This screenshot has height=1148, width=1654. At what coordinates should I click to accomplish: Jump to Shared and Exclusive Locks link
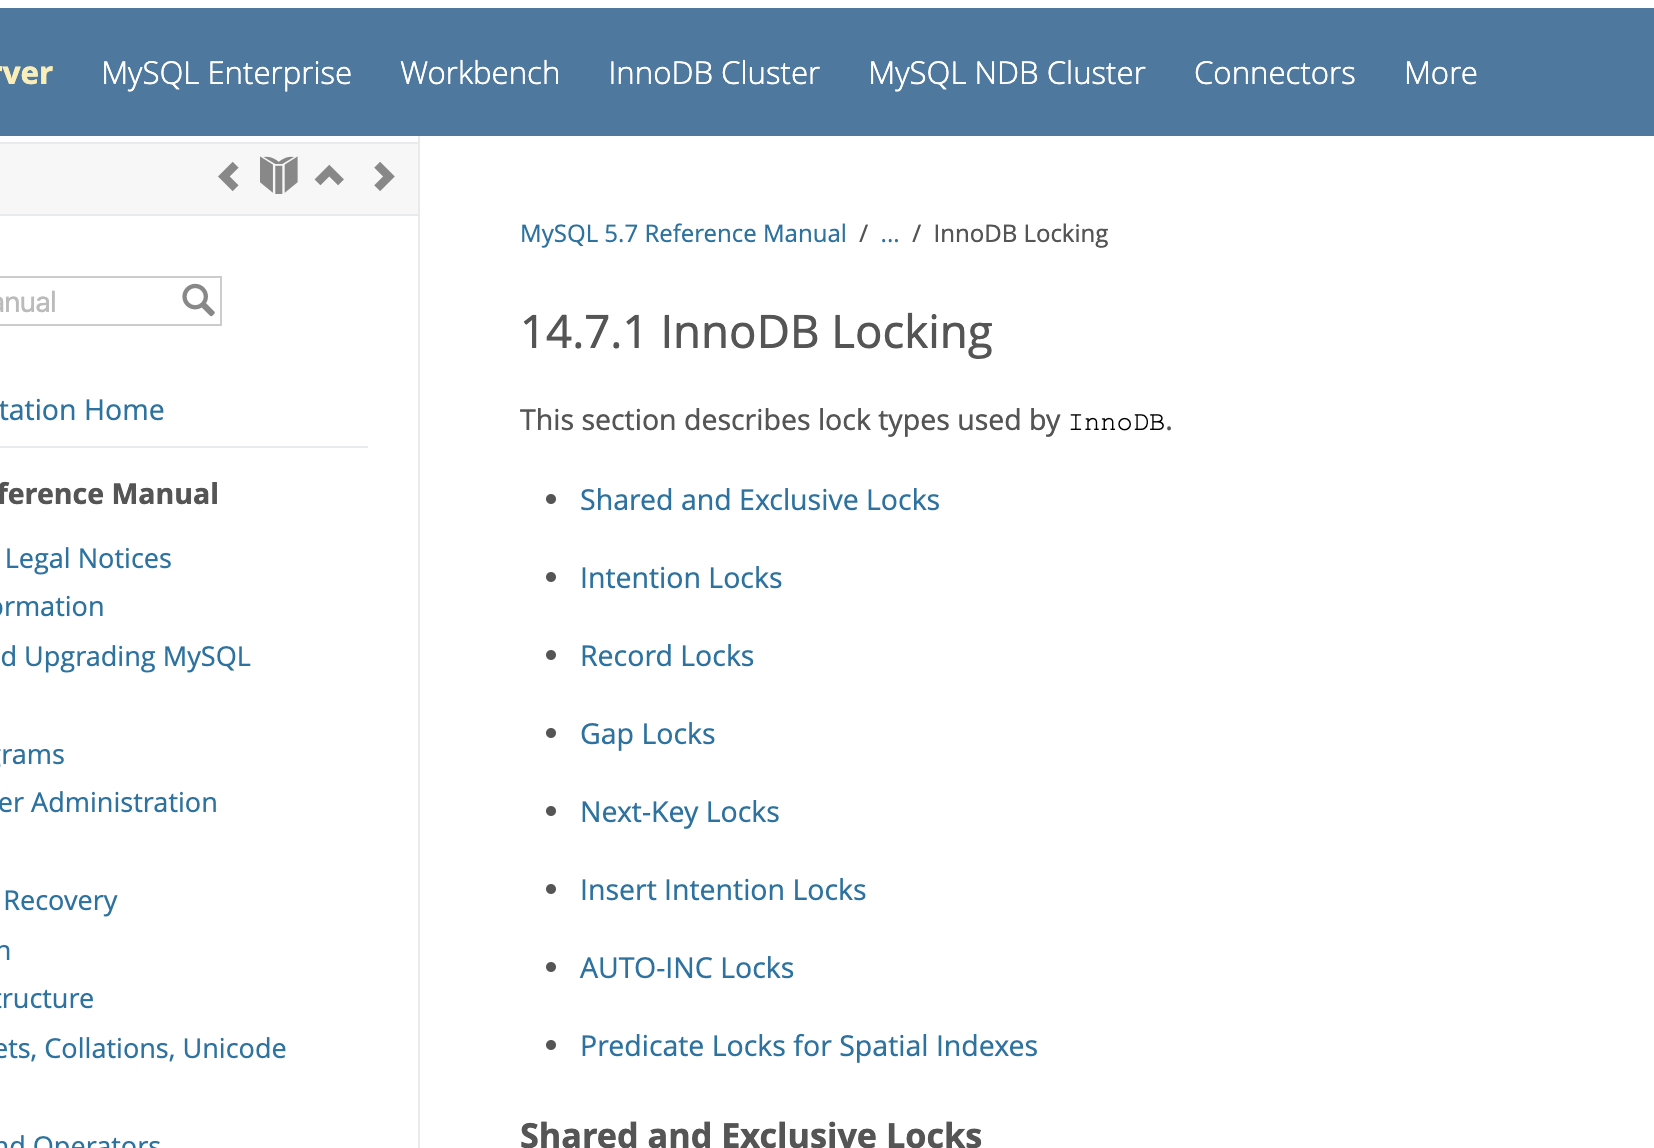760,500
